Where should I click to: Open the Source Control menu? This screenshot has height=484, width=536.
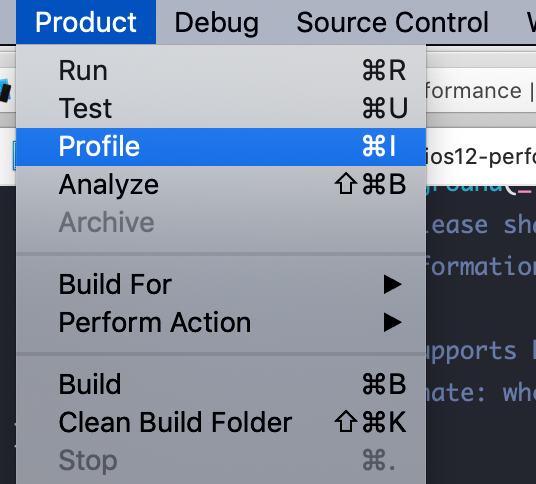(392, 22)
